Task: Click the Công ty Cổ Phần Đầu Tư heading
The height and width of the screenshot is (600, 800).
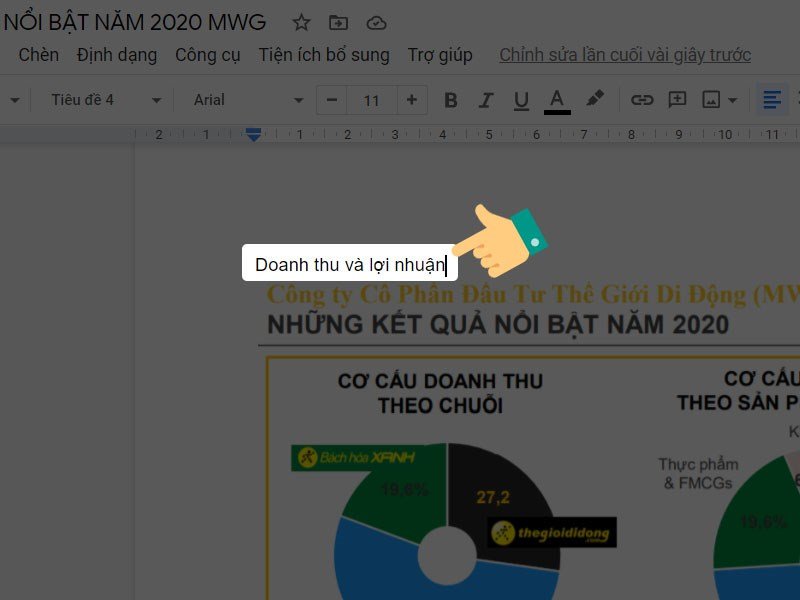Action: [533, 294]
